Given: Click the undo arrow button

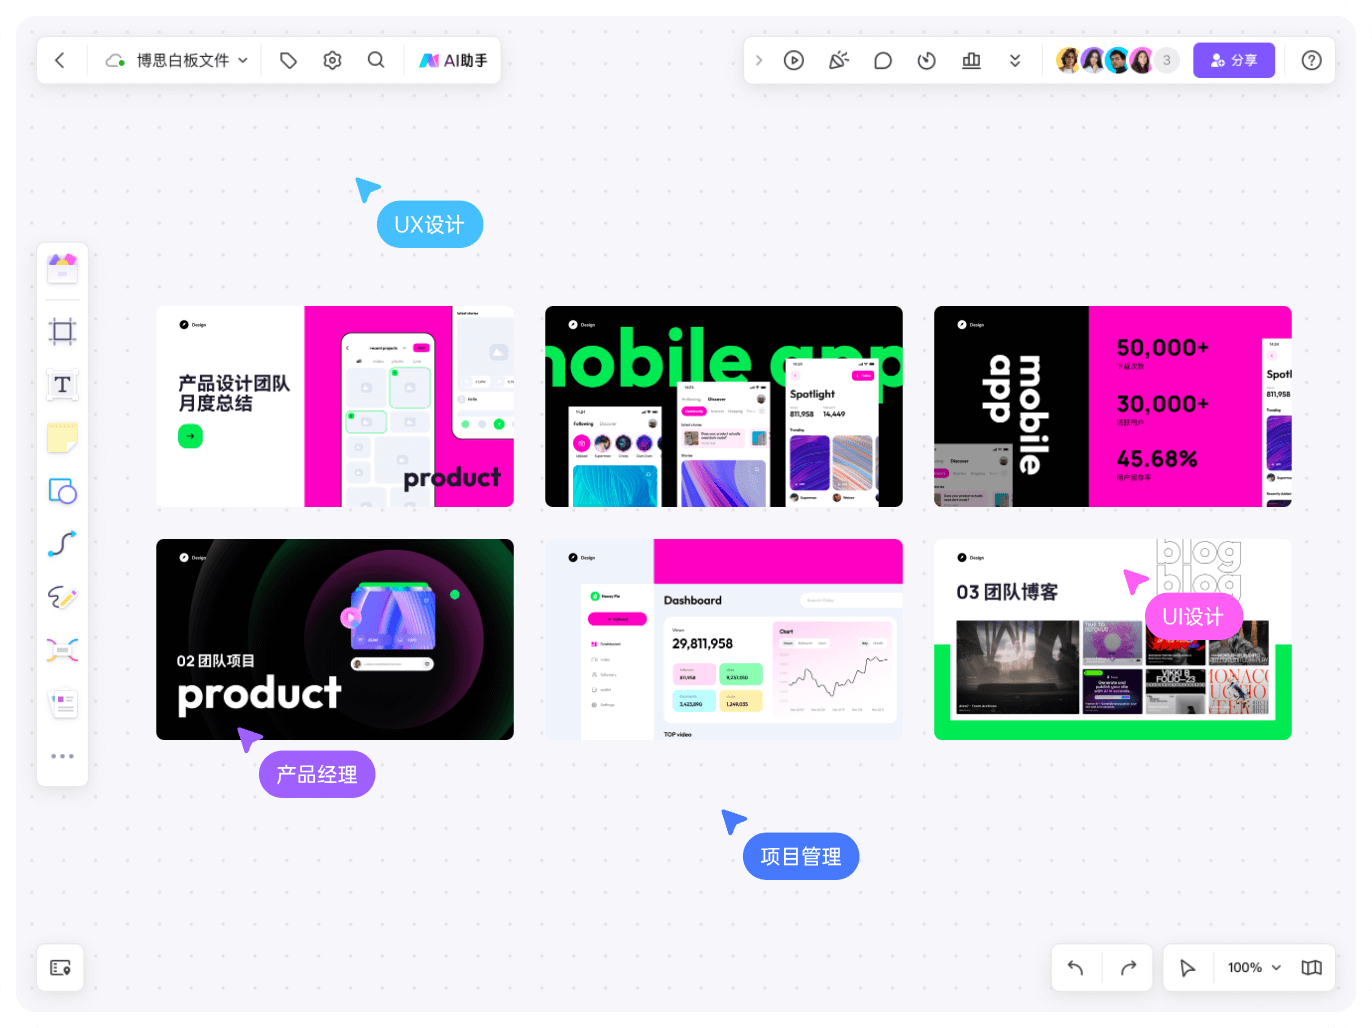Looking at the screenshot, I should click(x=1077, y=968).
